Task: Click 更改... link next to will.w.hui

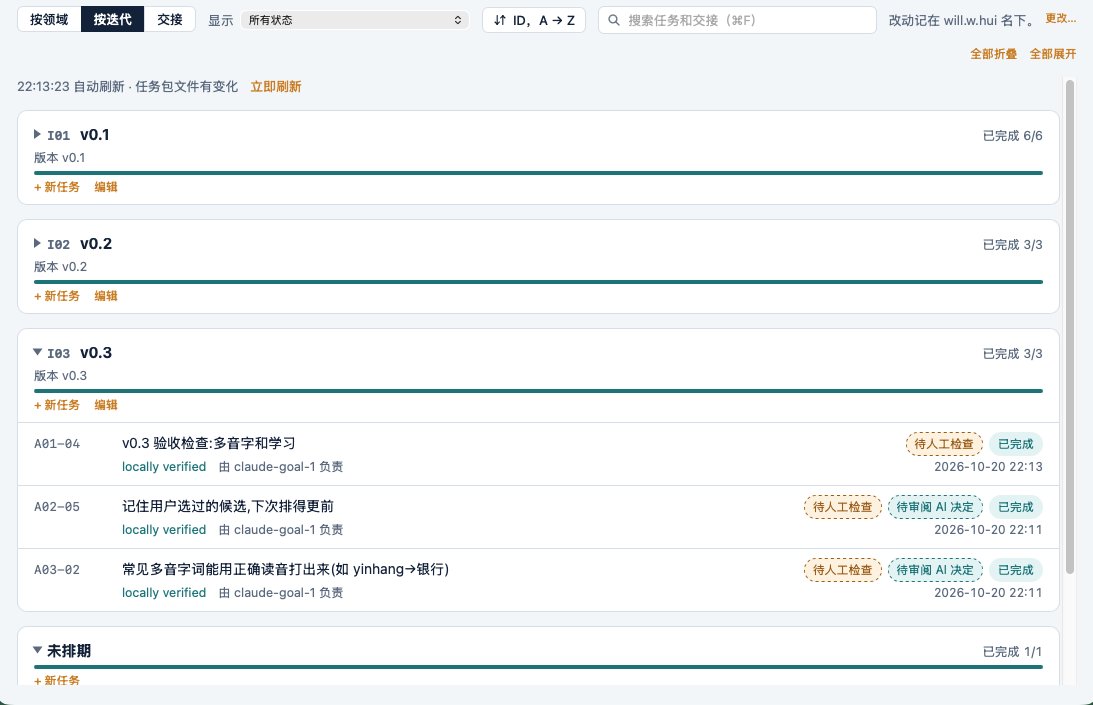Action: pos(1060,18)
